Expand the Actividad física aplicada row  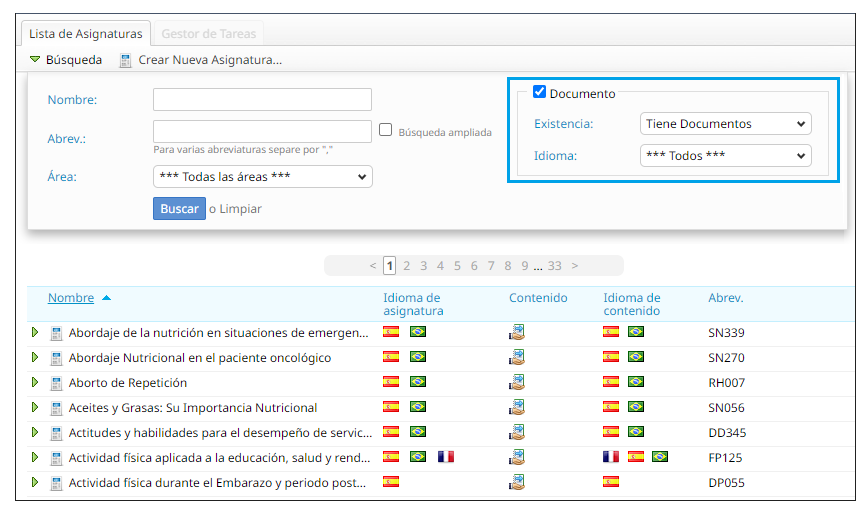pyautogui.click(x=35, y=457)
